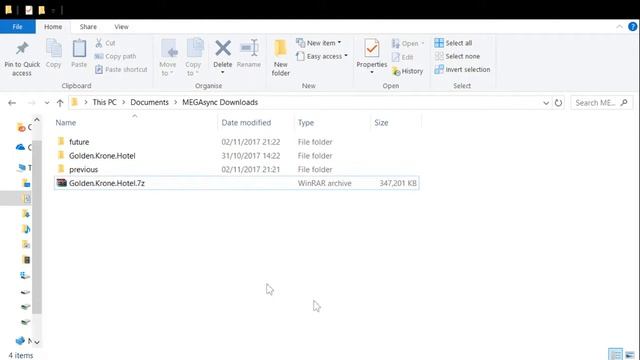Click MEGAsync Downloads breadcrumb
Viewport: 640px width, 360px height.
click(220, 102)
